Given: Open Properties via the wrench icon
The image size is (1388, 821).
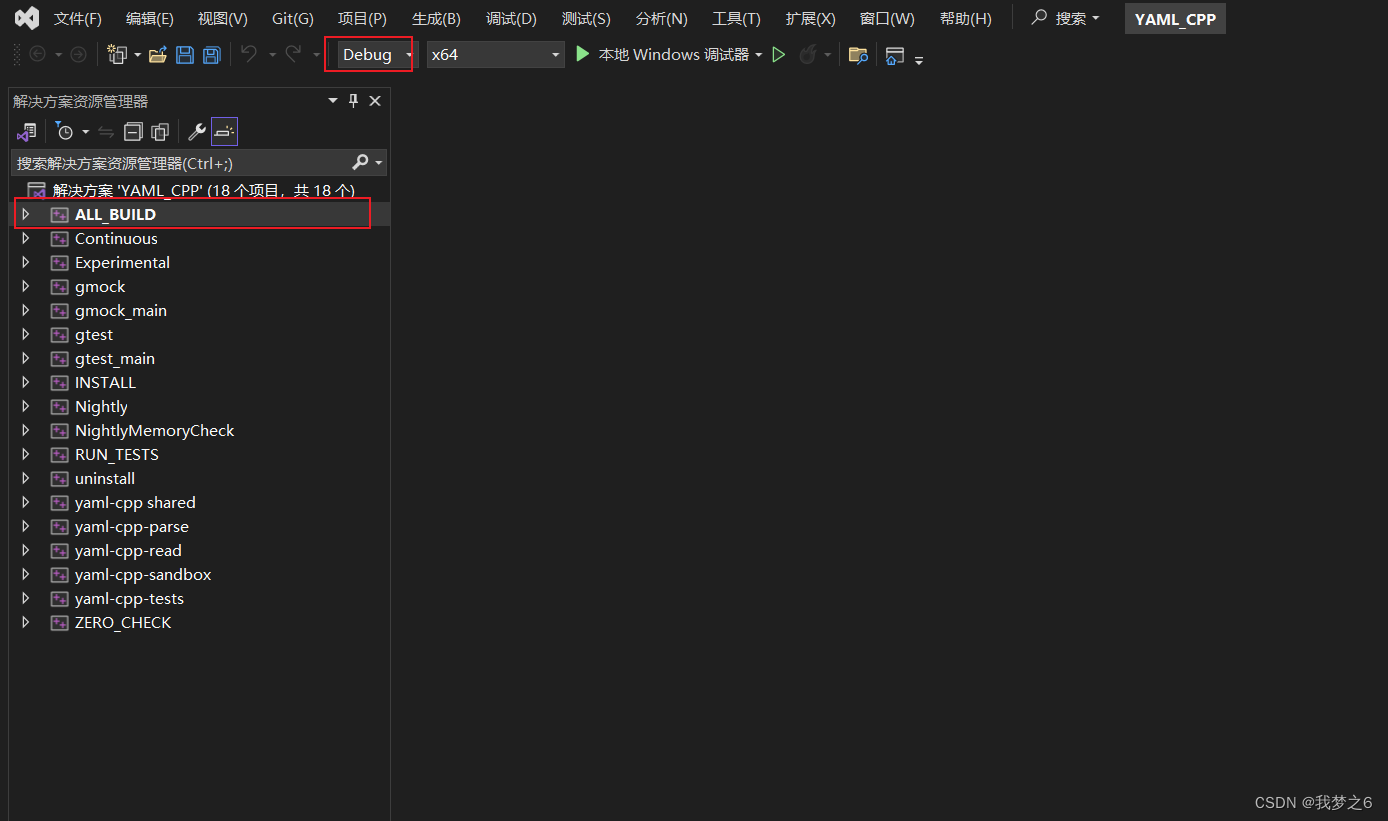Looking at the screenshot, I should coord(196,131).
